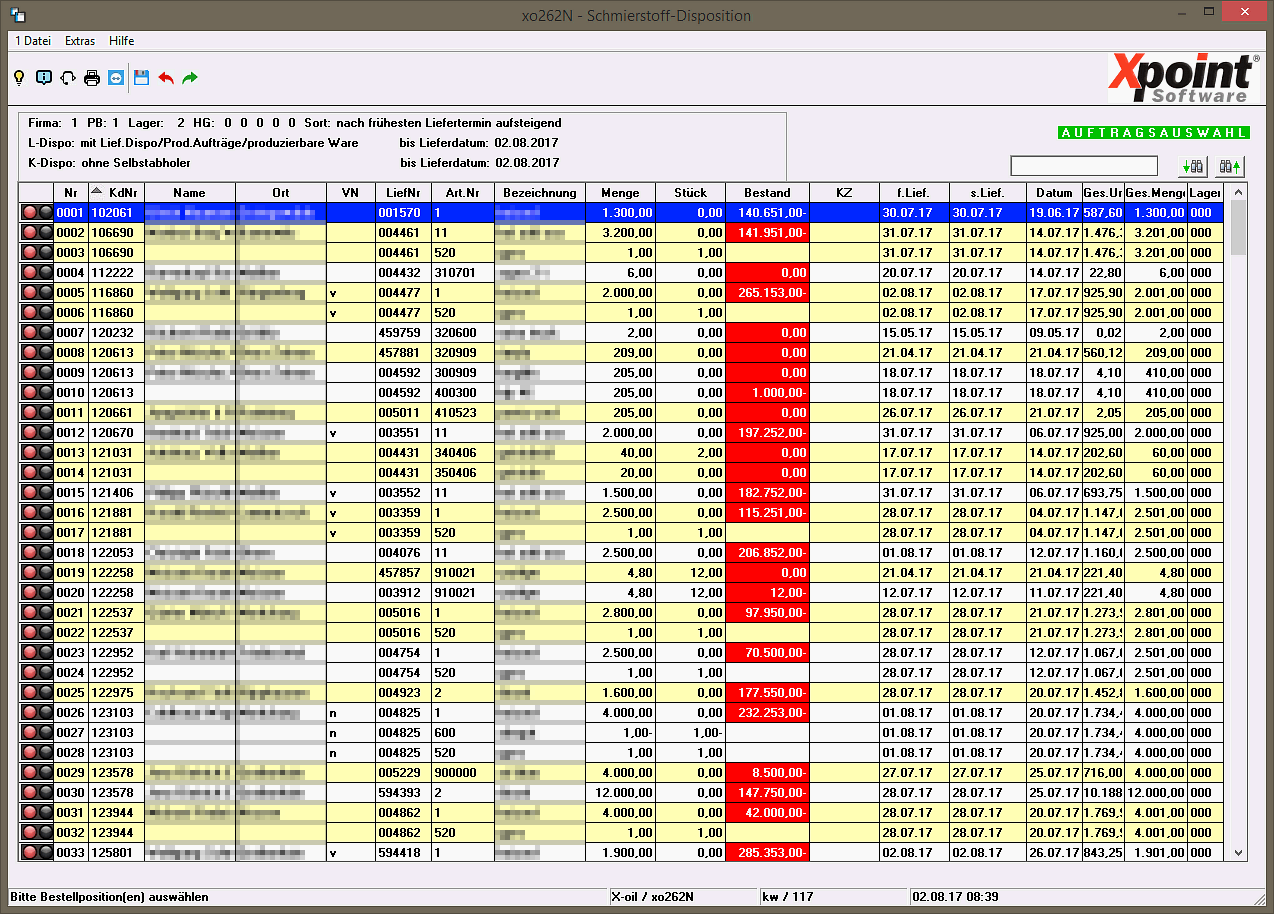The width and height of the screenshot is (1274, 914).
Task: Search downward with binoculars button
Action: coord(1193,166)
